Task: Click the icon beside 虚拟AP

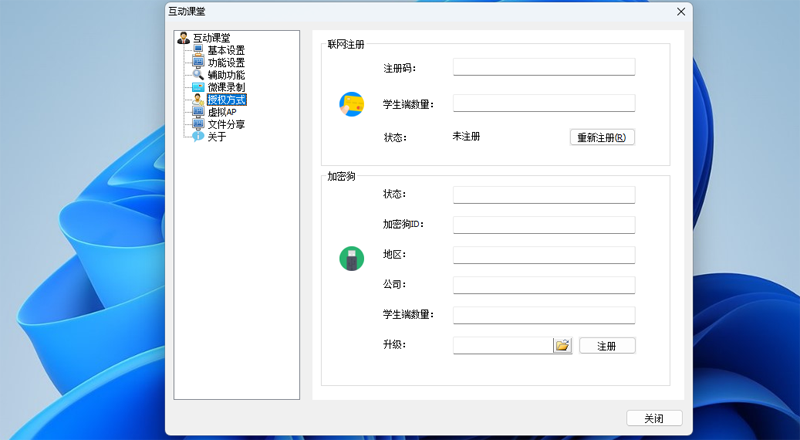Action: pos(198,112)
